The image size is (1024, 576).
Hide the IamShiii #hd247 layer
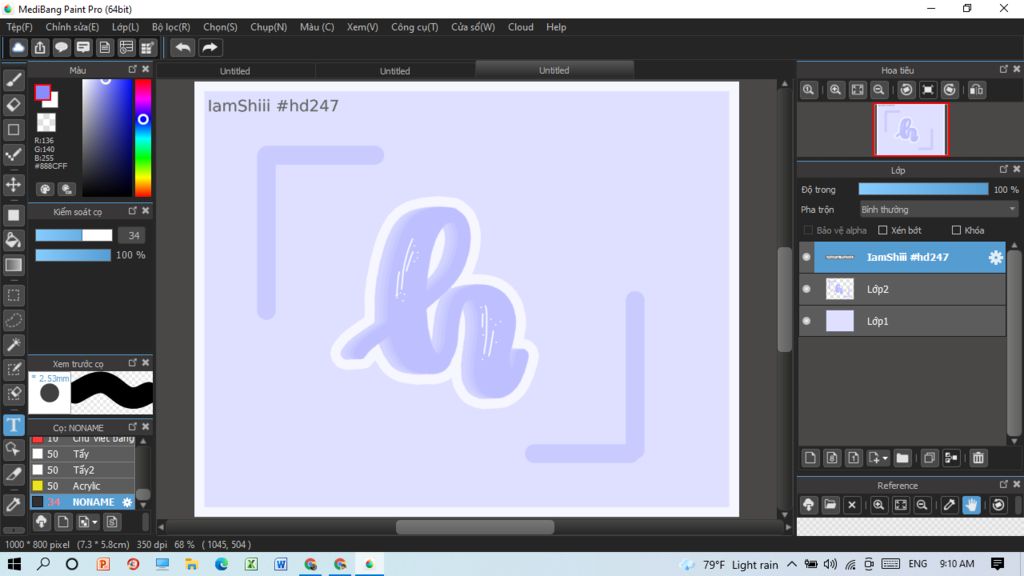pos(807,257)
